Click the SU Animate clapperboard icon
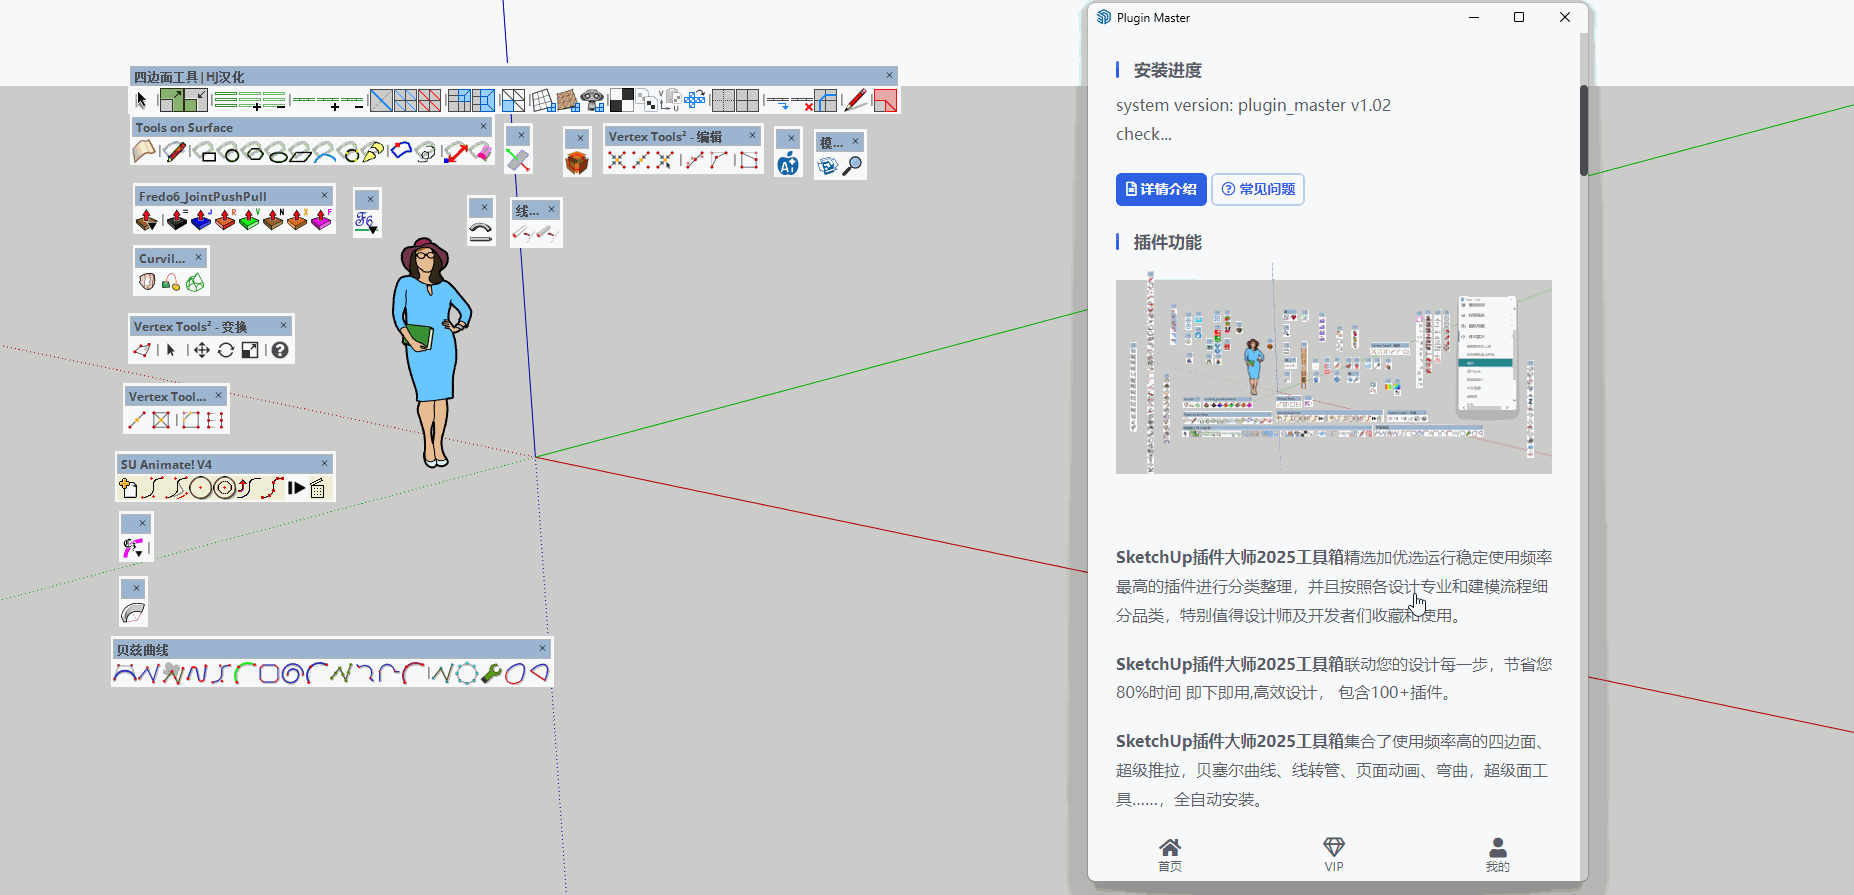 click(x=318, y=488)
